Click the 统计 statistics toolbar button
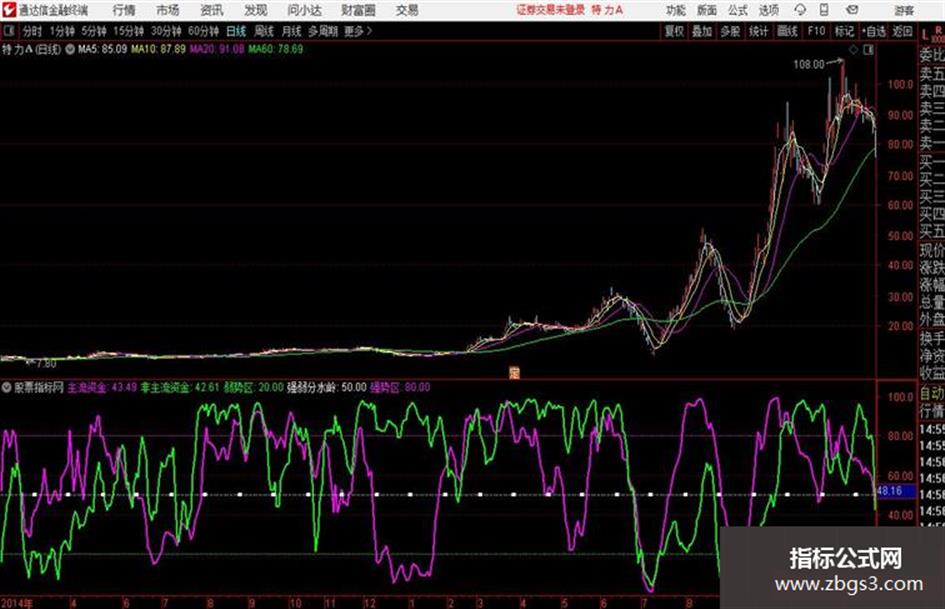 coord(759,31)
